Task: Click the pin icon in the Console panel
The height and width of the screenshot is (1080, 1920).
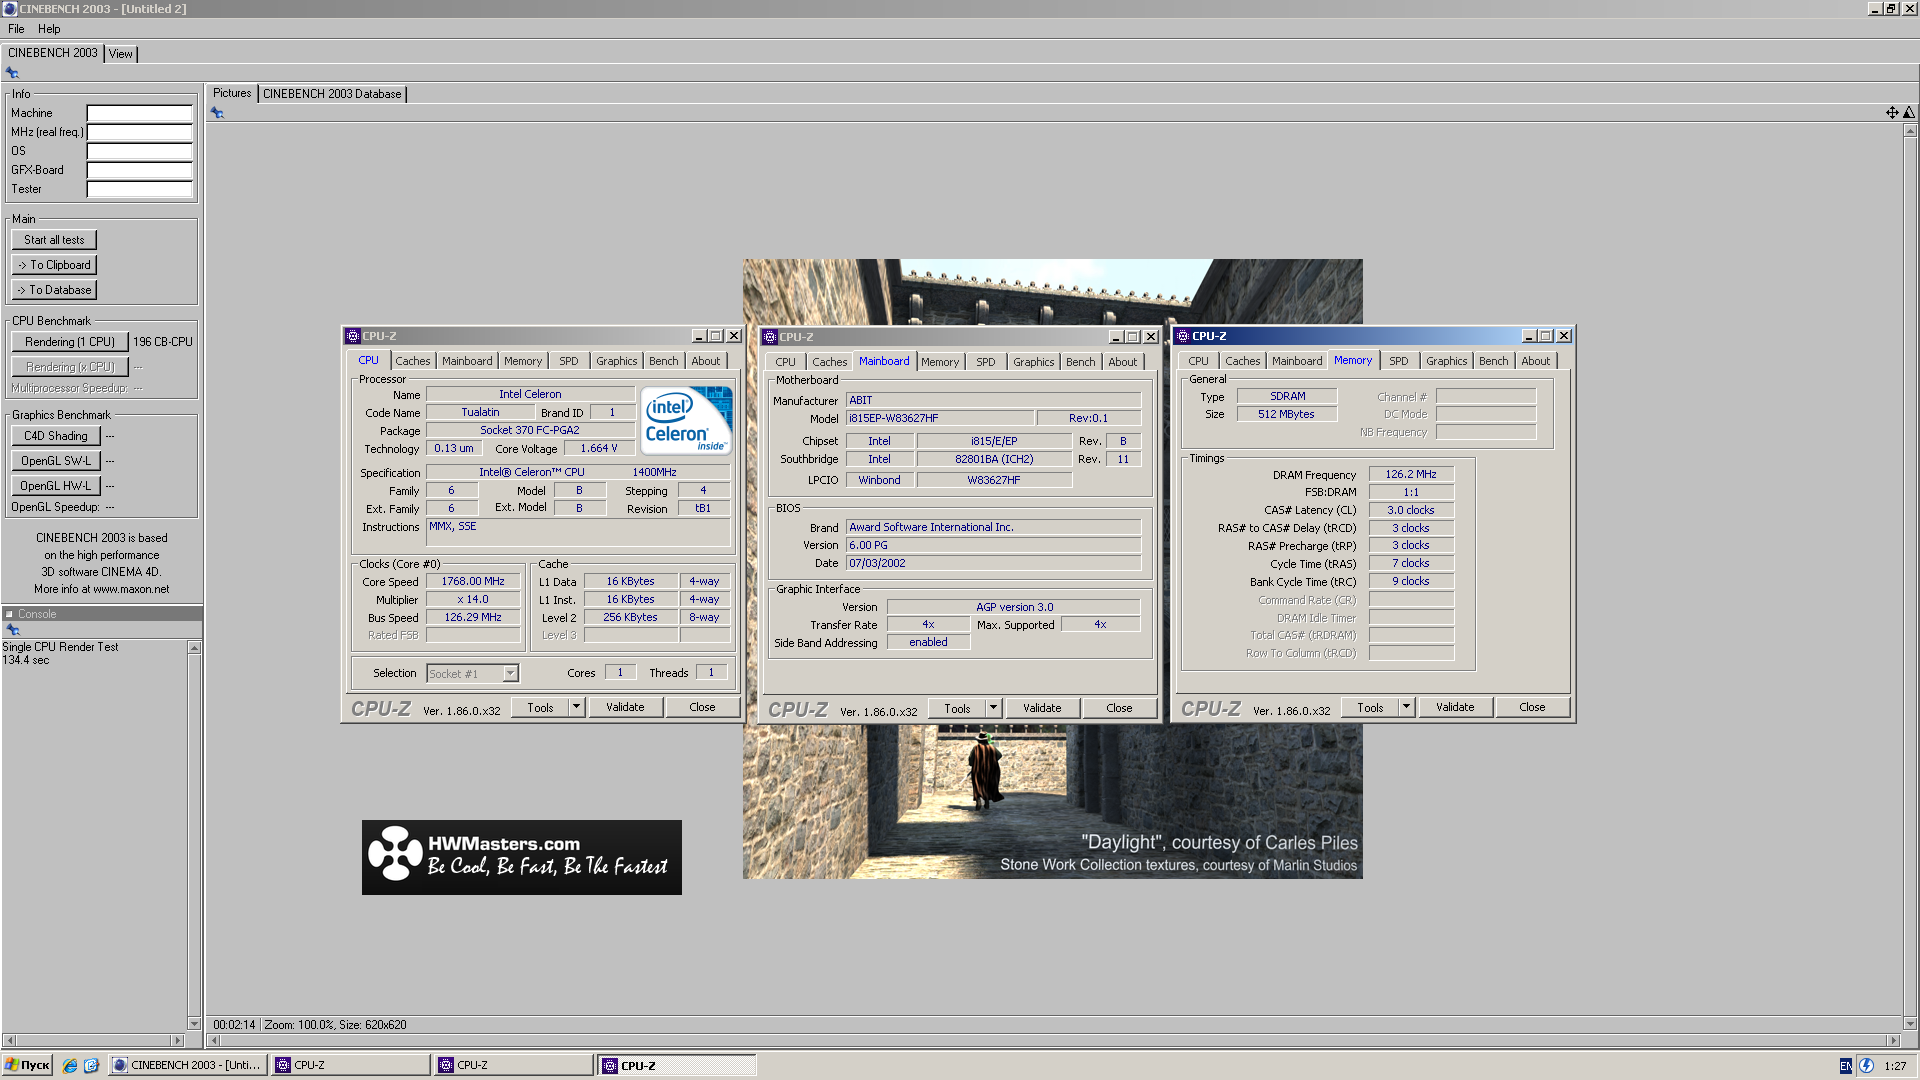Action: pos(13,630)
